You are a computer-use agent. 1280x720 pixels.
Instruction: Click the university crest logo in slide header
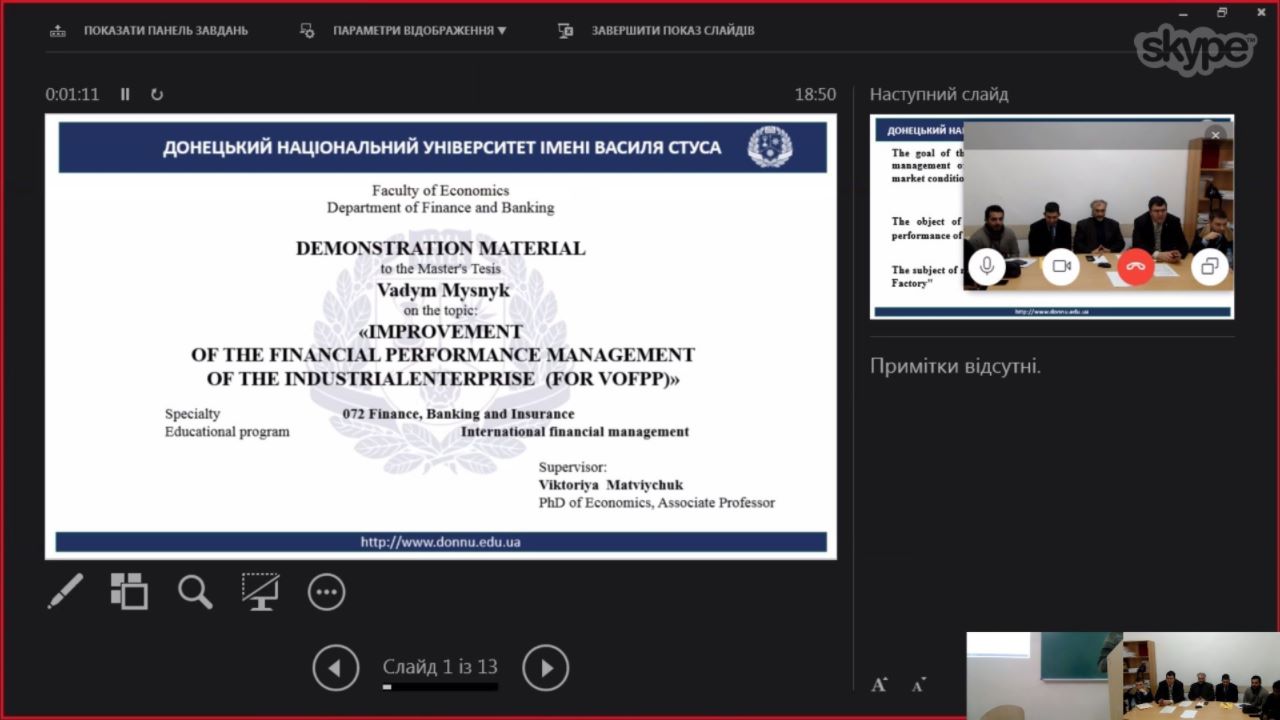(x=770, y=147)
